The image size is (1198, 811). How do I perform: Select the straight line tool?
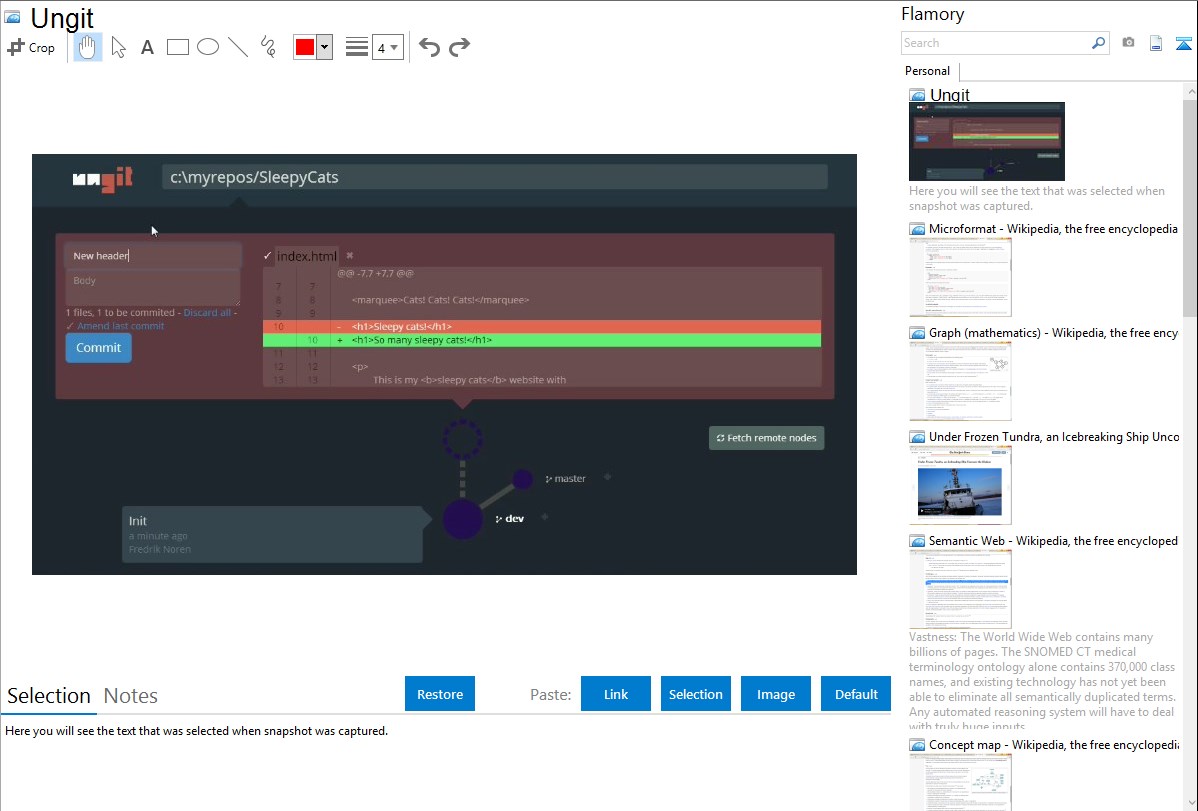[x=238, y=47]
